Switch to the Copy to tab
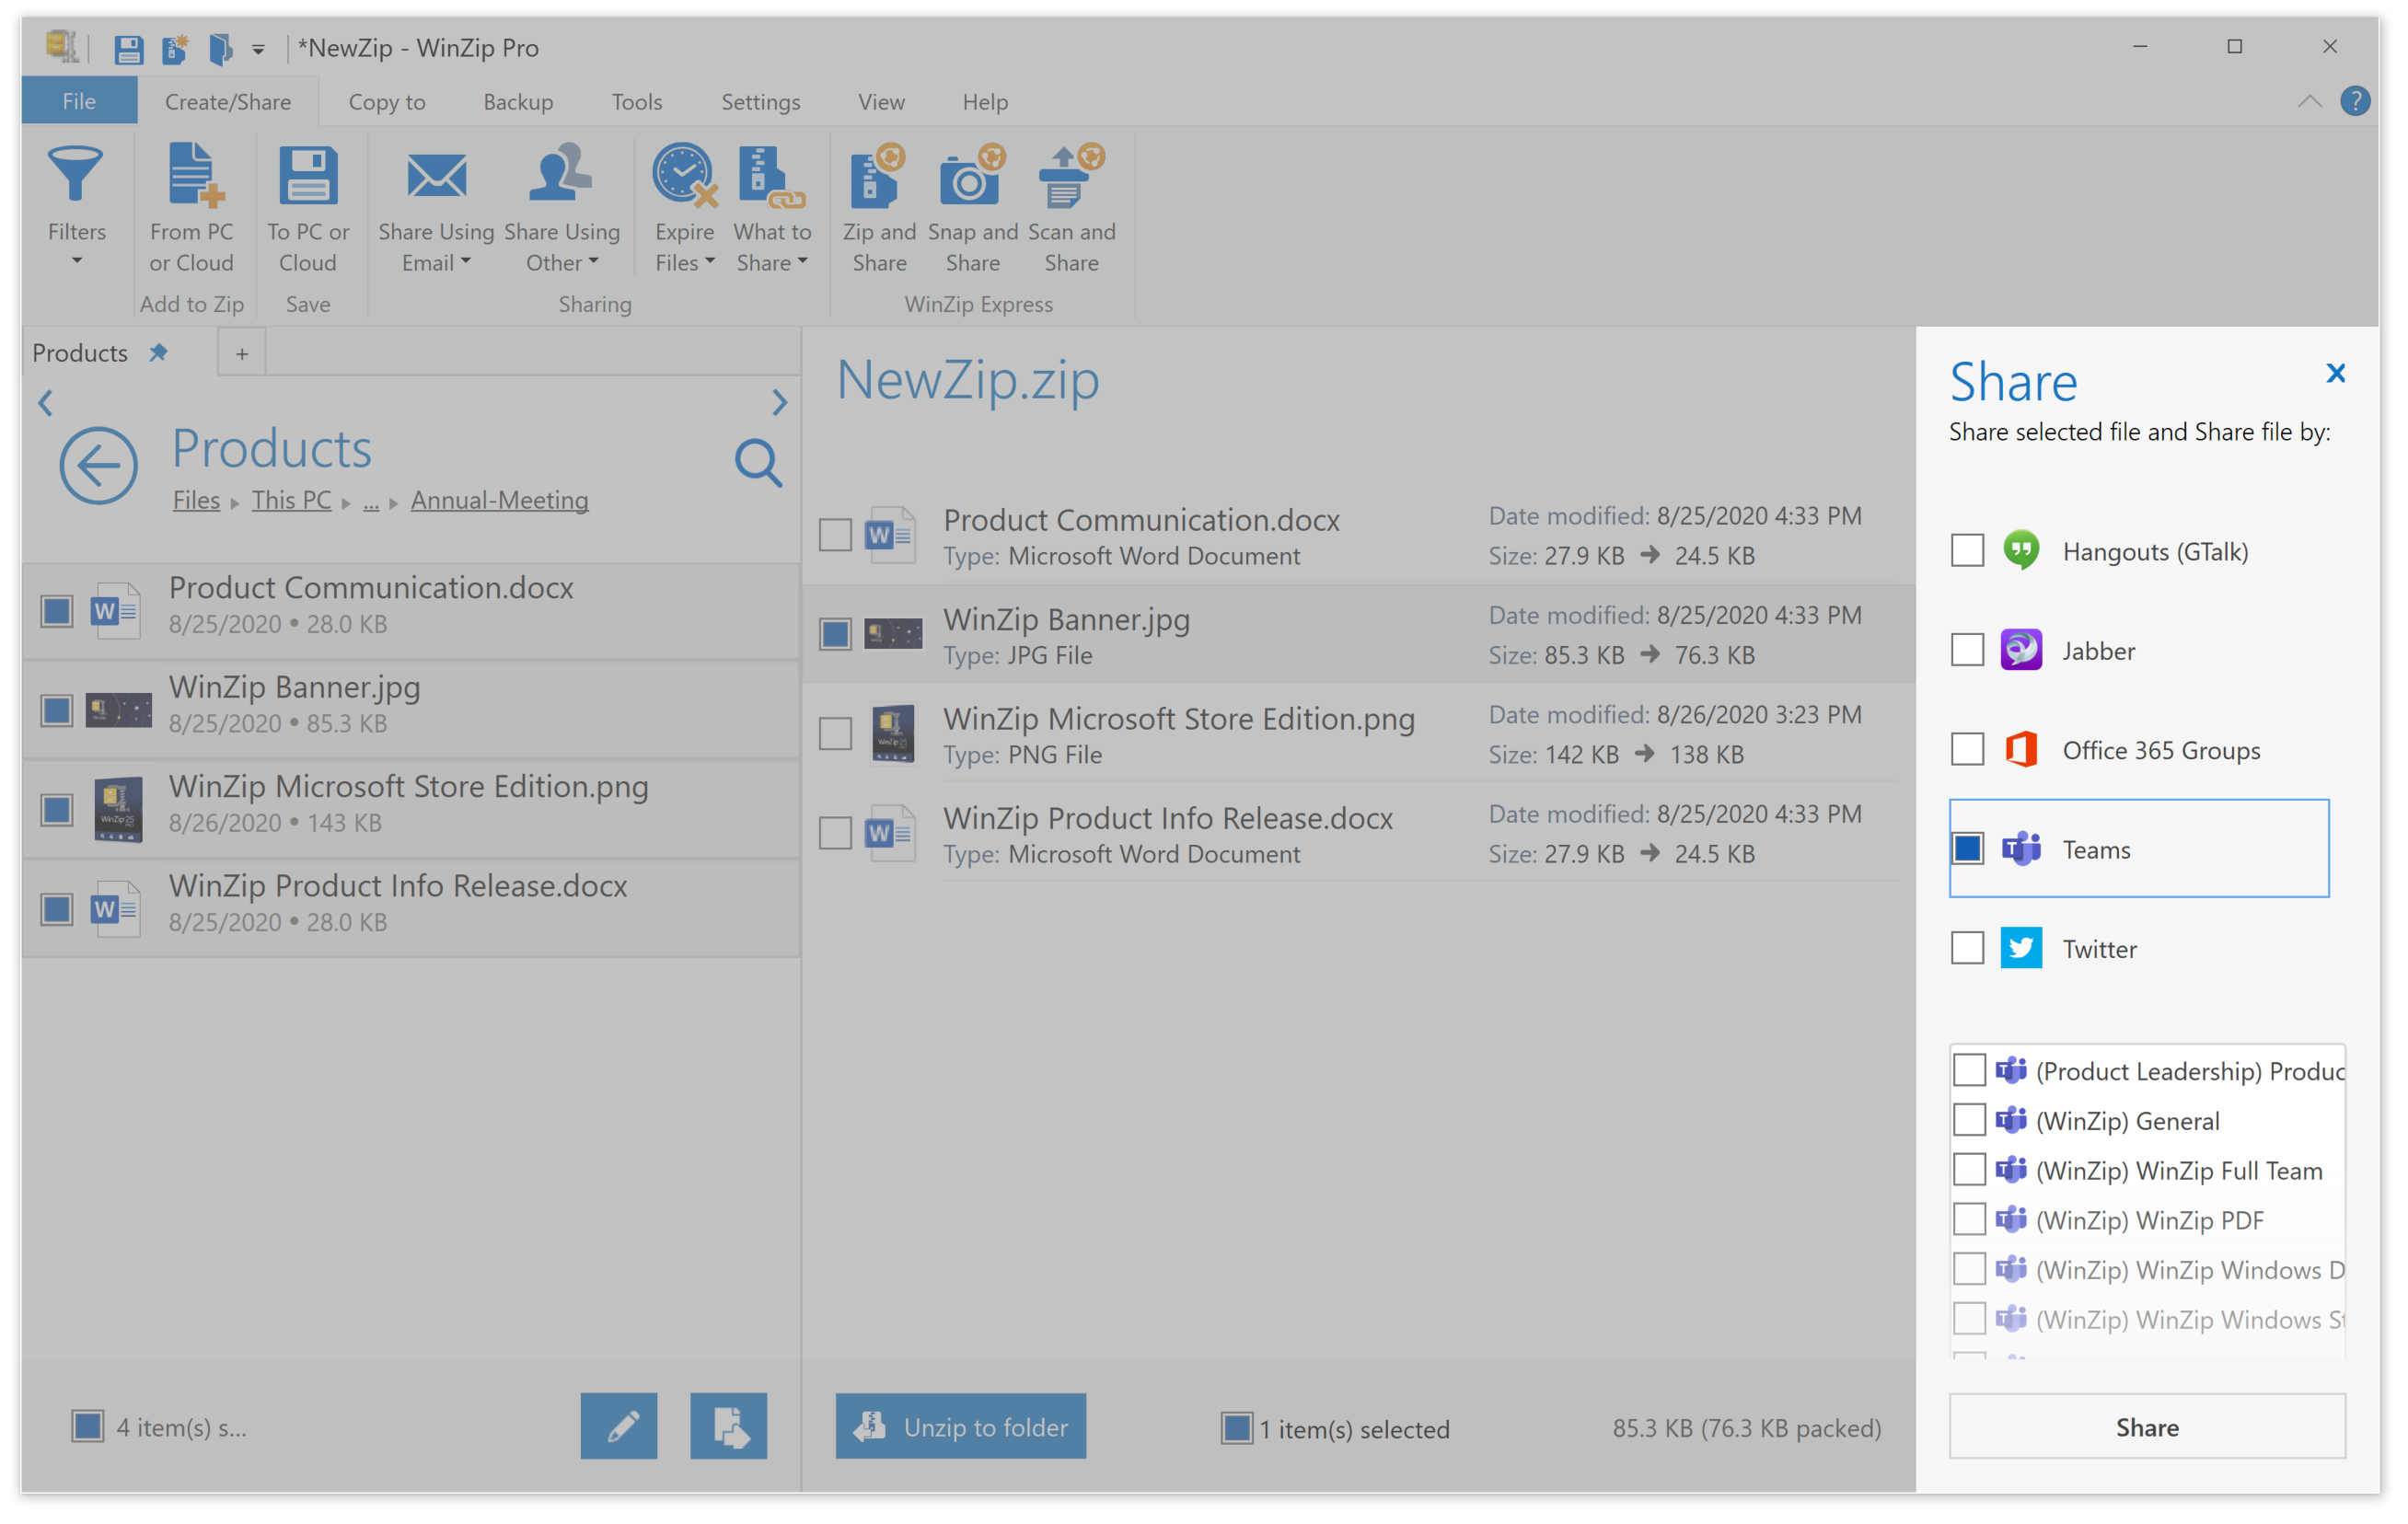Image resolution: width=2408 pixels, height=1524 pixels. [387, 101]
